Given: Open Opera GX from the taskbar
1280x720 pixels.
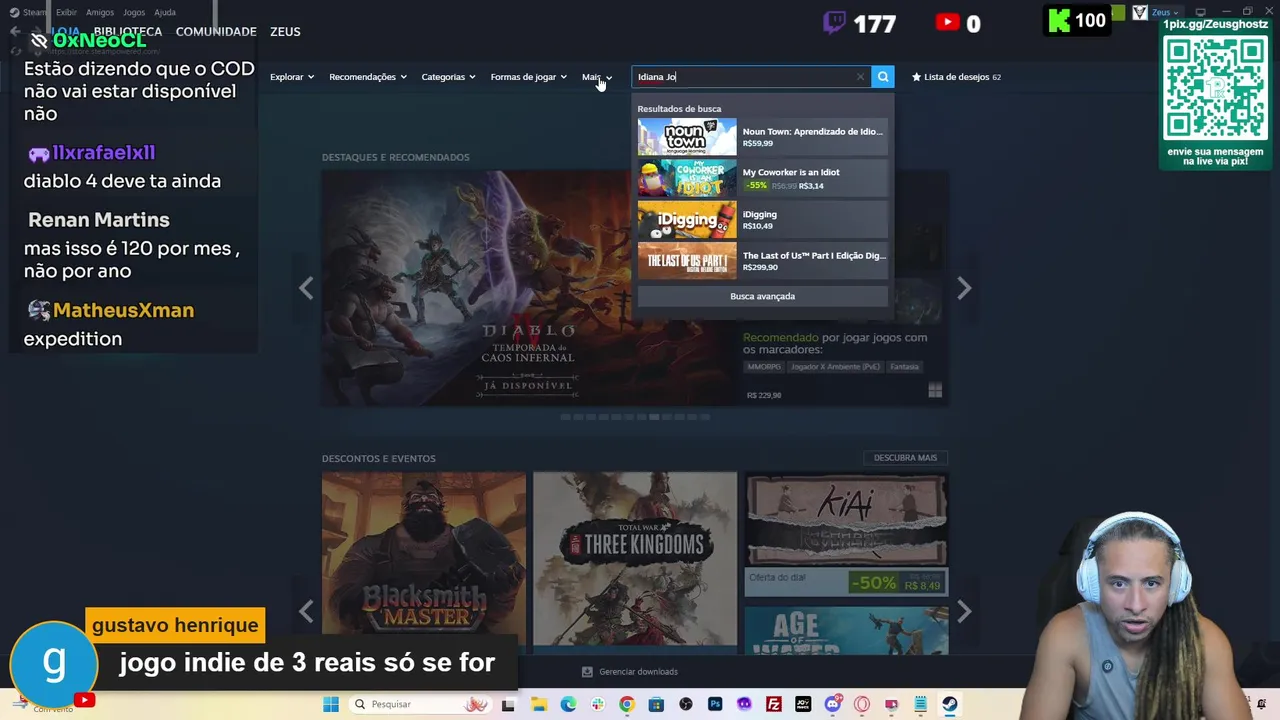Looking at the screenshot, I should click(x=862, y=704).
